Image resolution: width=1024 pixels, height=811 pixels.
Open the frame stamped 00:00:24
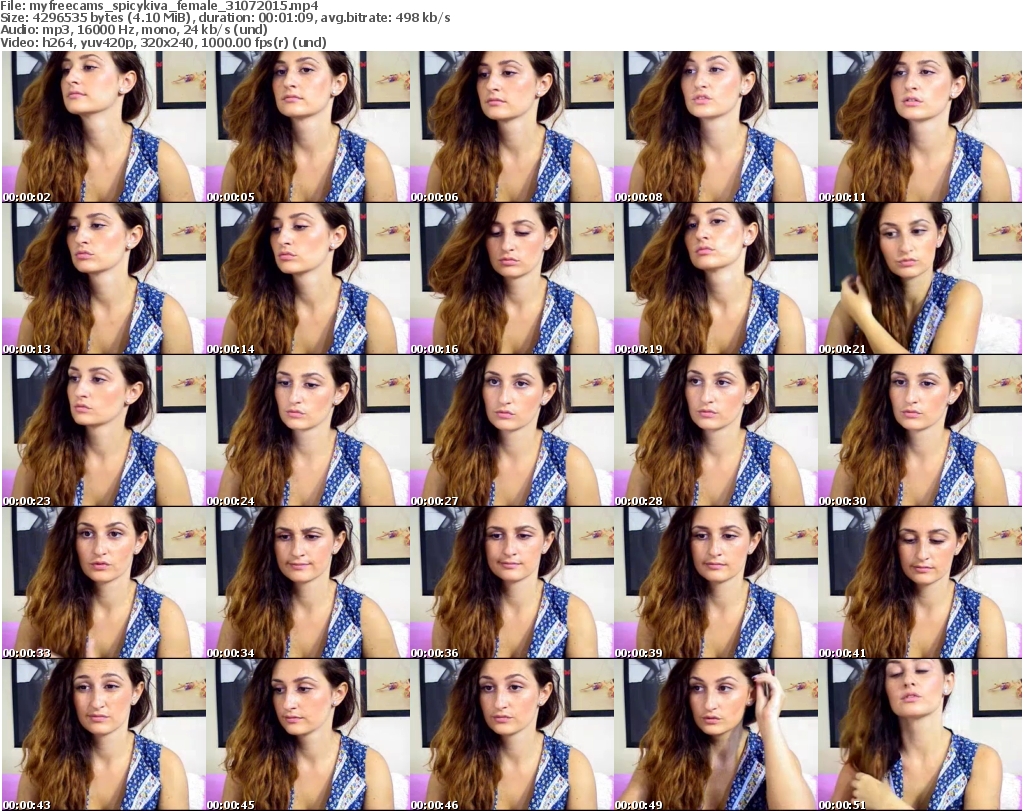click(308, 431)
